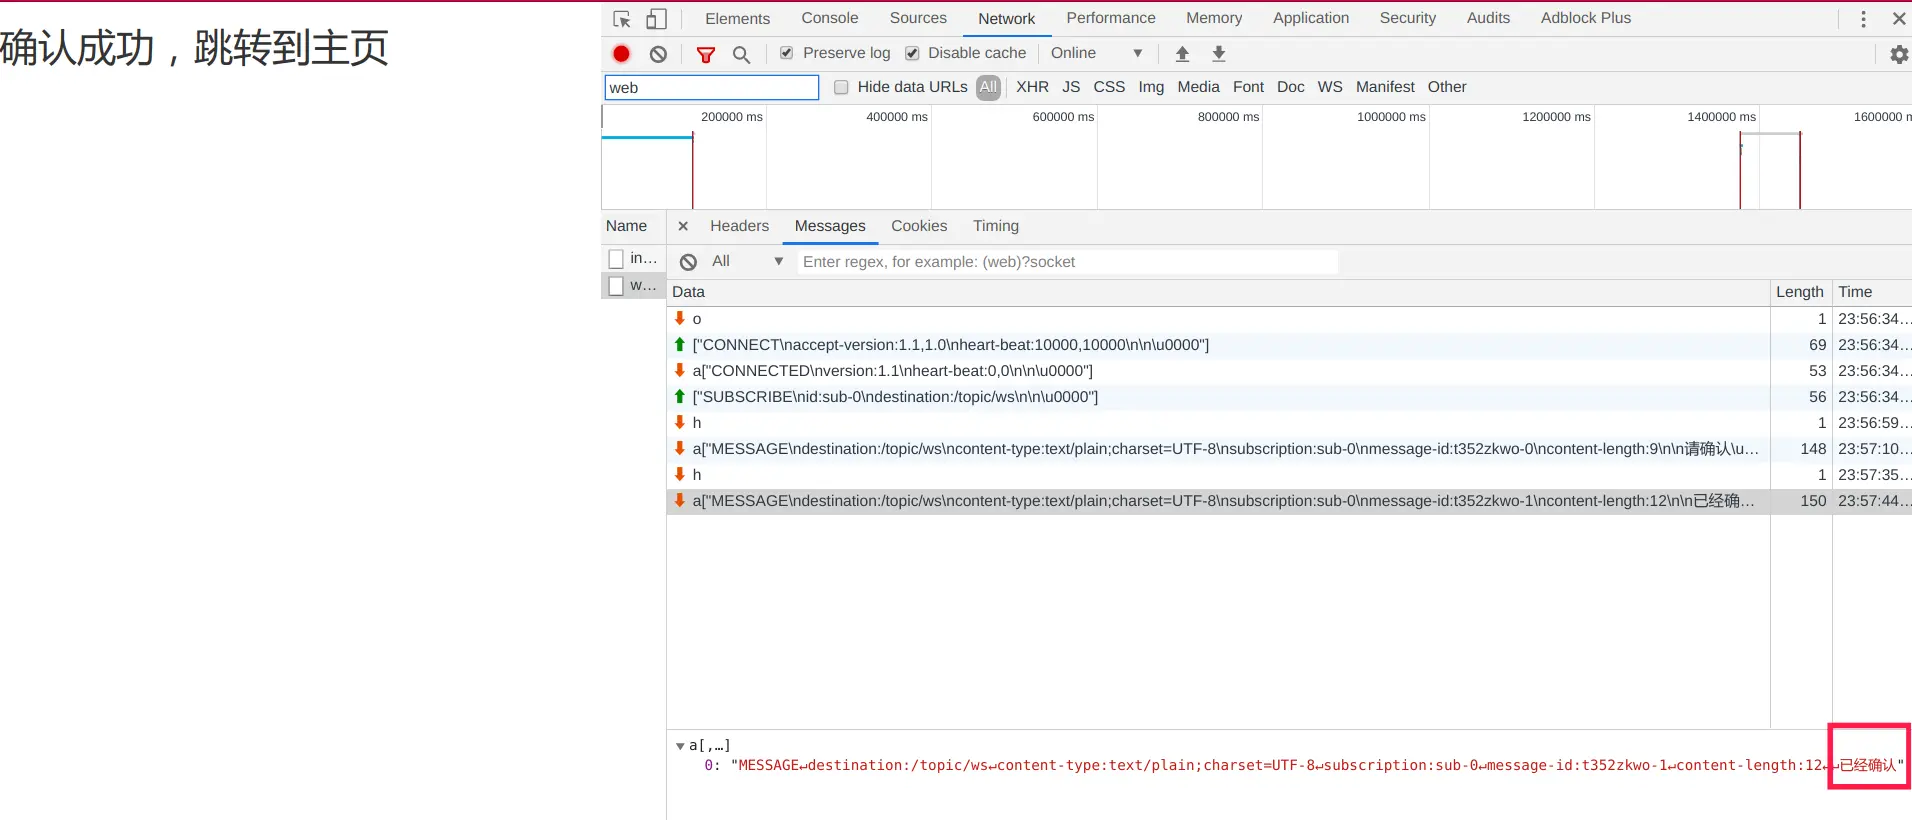Filter requests by Doc
This screenshot has width=1912, height=820.
click(1290, 87)
